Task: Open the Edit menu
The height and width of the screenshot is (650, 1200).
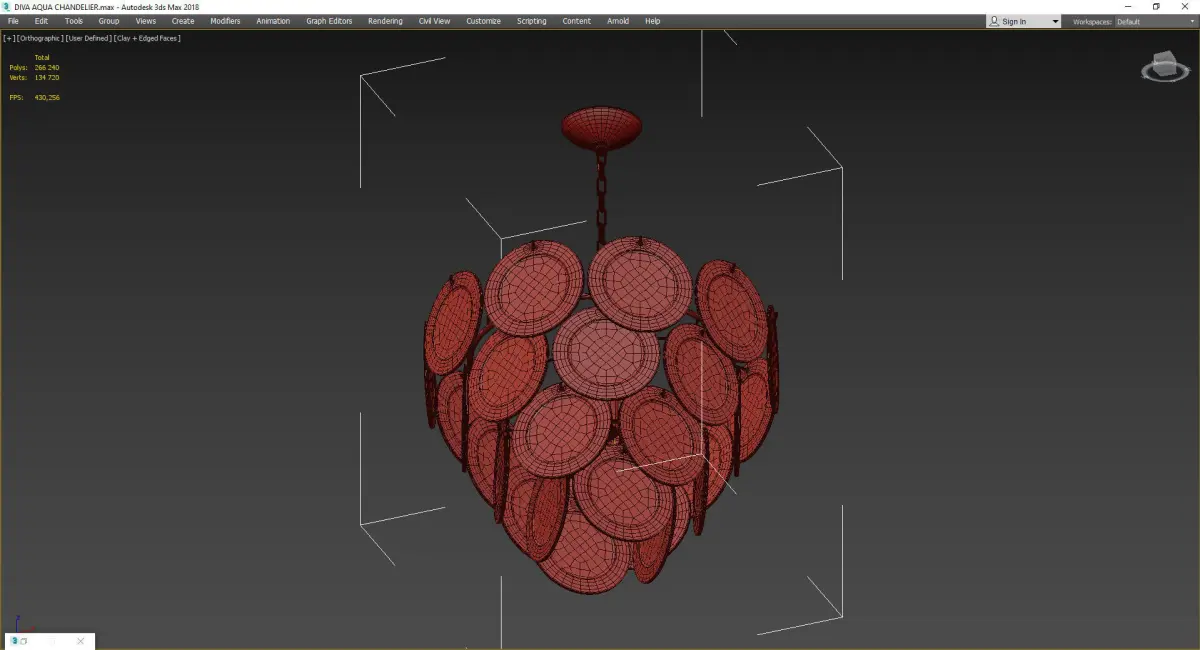Action: pyautogui.click(x=41, y=21)
